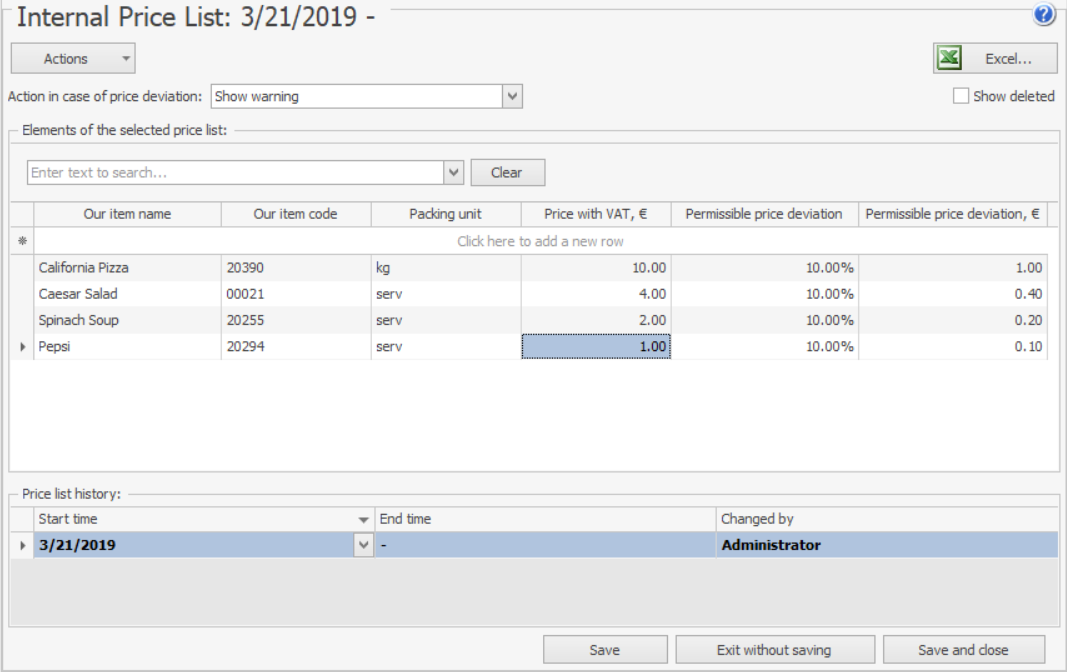Sort by Price with VAT column header
1067x672 pixels.
[595, 214]
